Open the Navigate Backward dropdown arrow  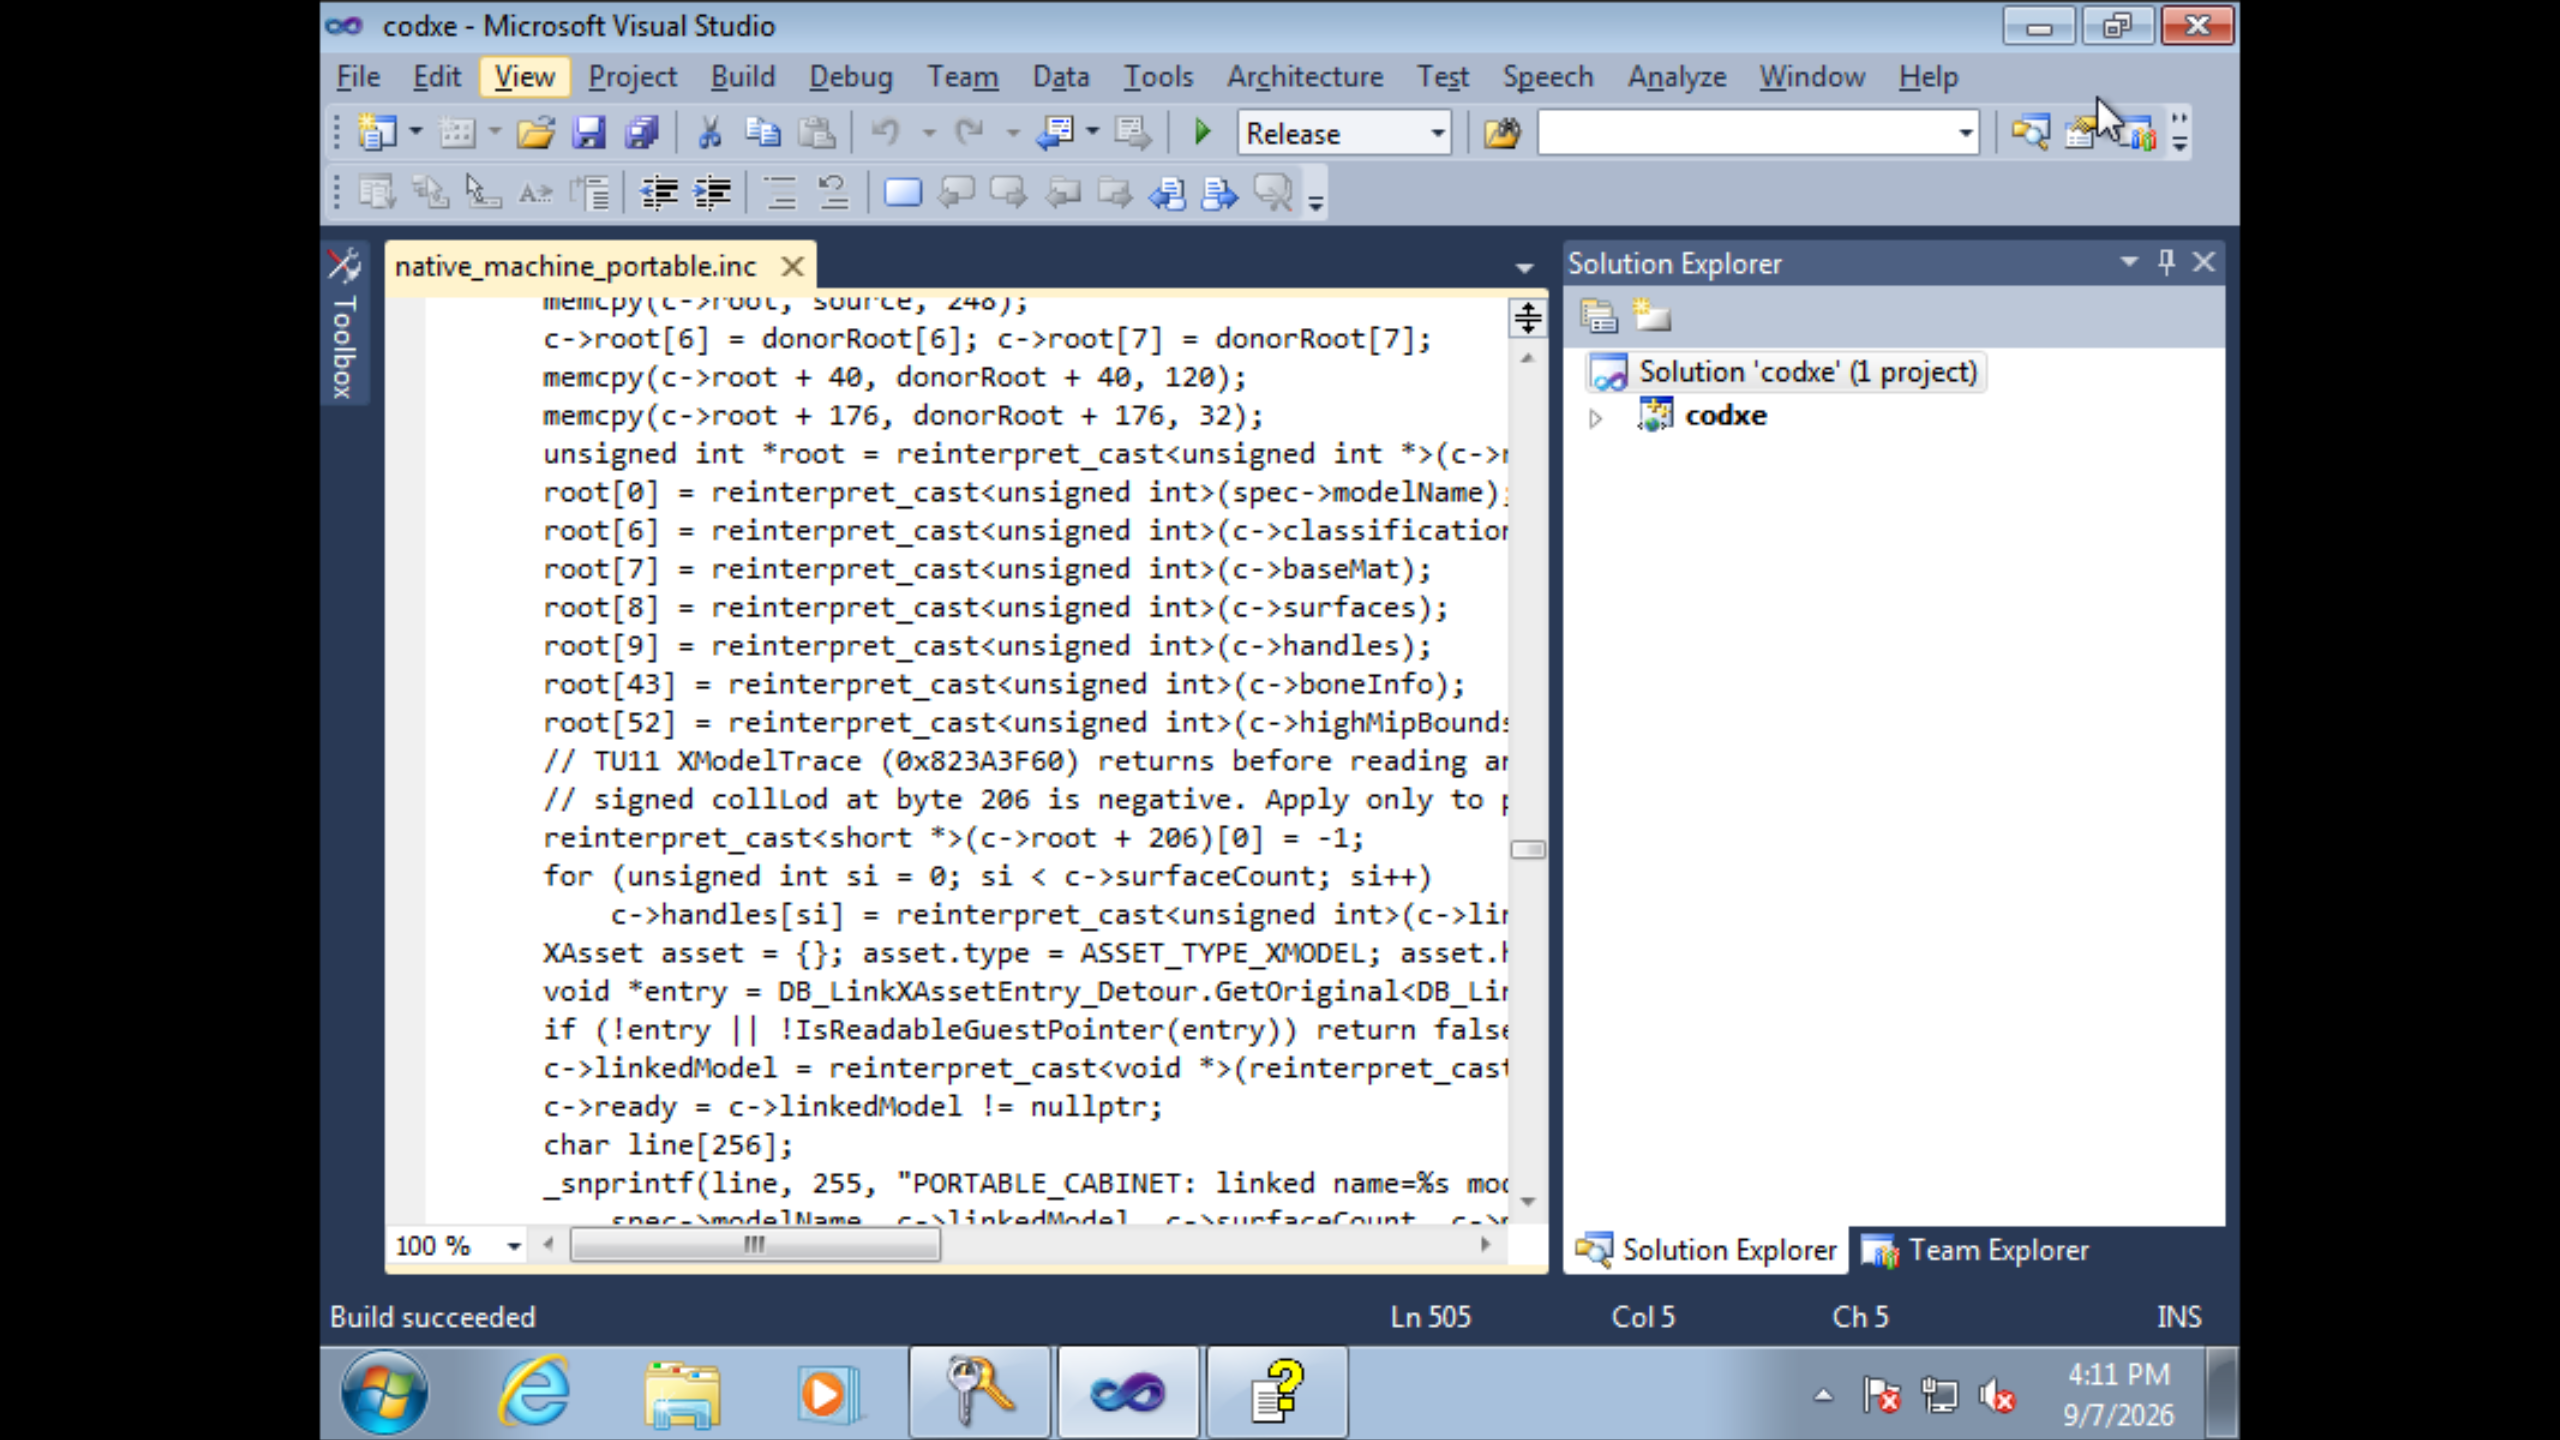click(1092, 132)
